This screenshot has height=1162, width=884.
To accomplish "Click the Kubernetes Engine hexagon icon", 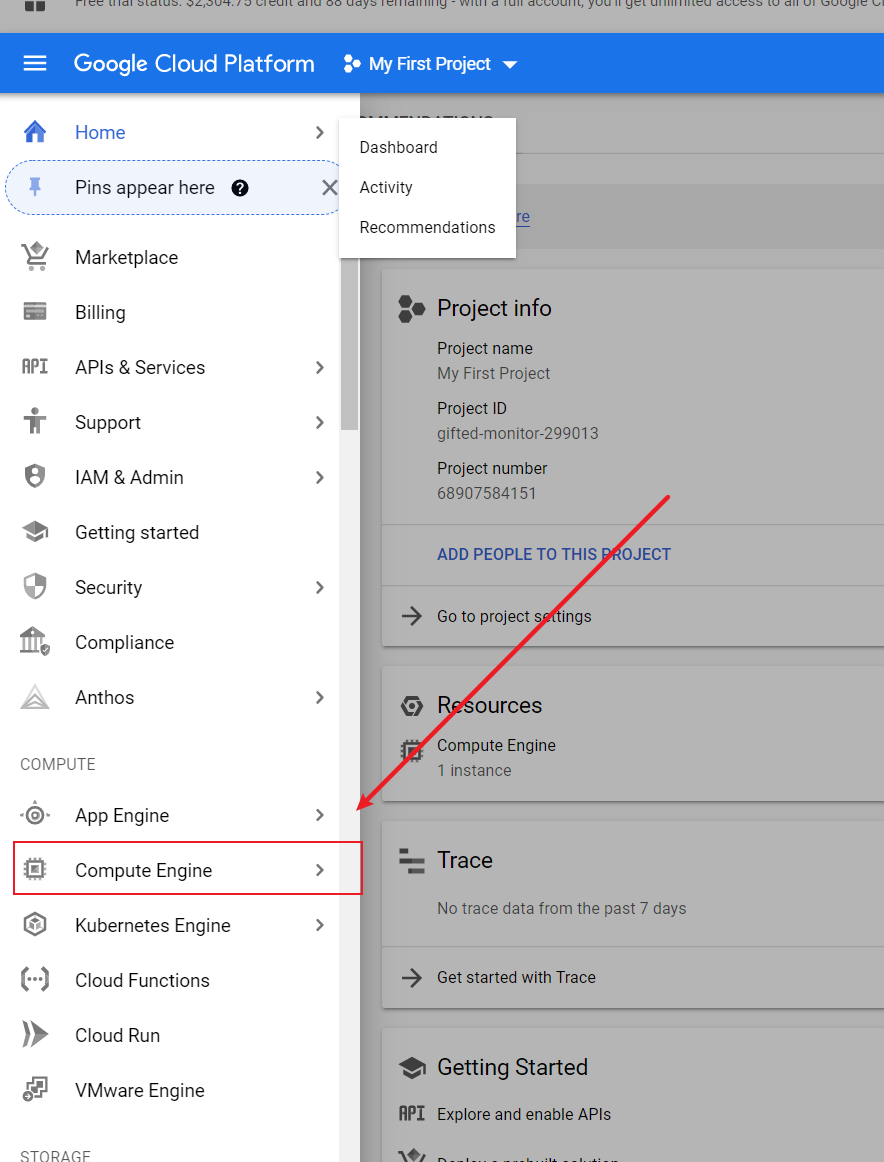I will pos(35,924).
